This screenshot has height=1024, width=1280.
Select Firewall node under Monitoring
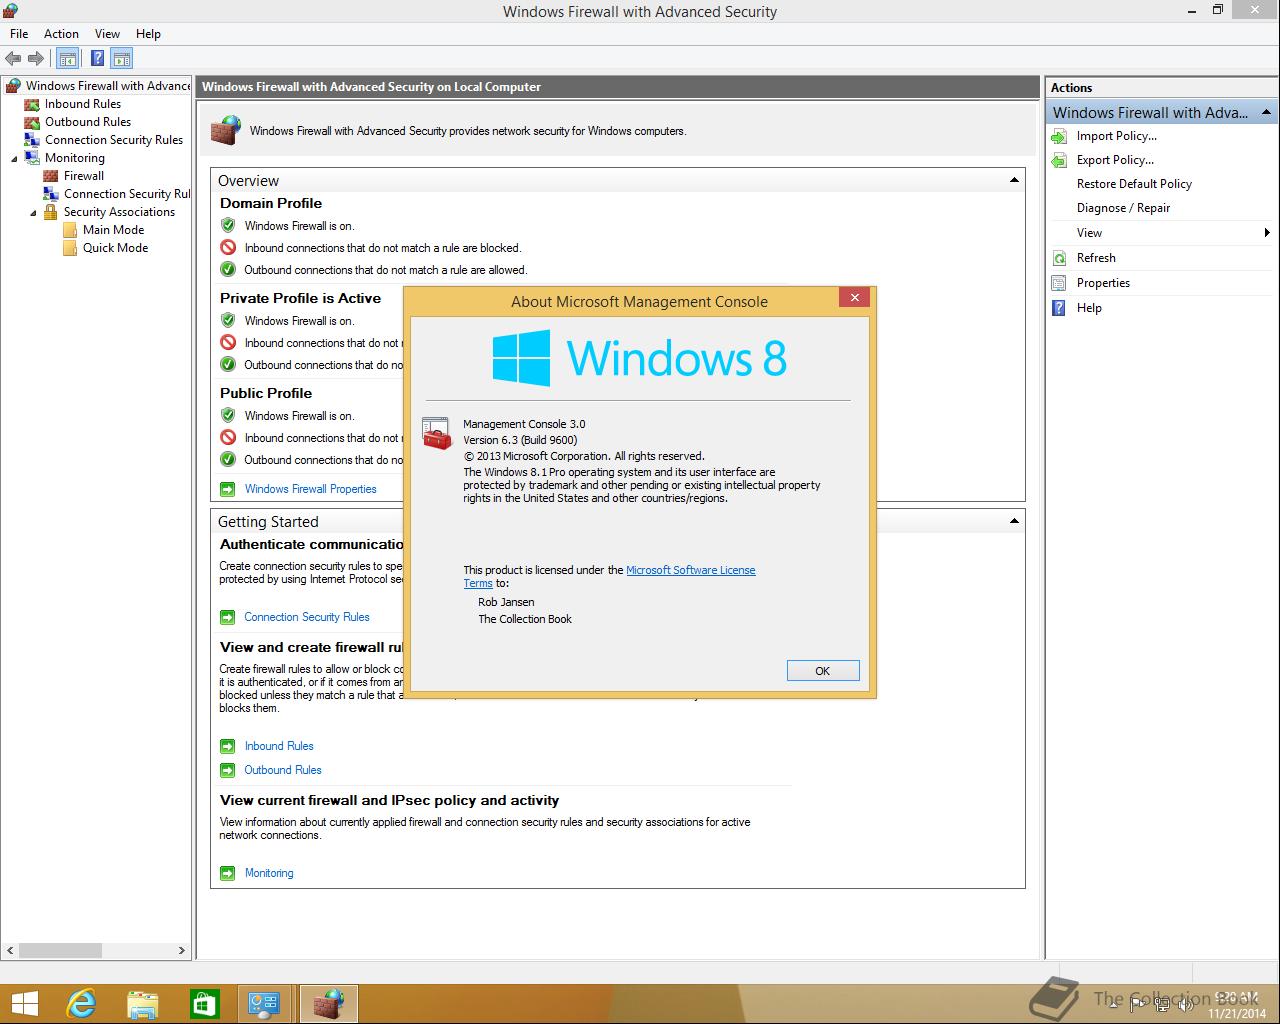point(84,176)
